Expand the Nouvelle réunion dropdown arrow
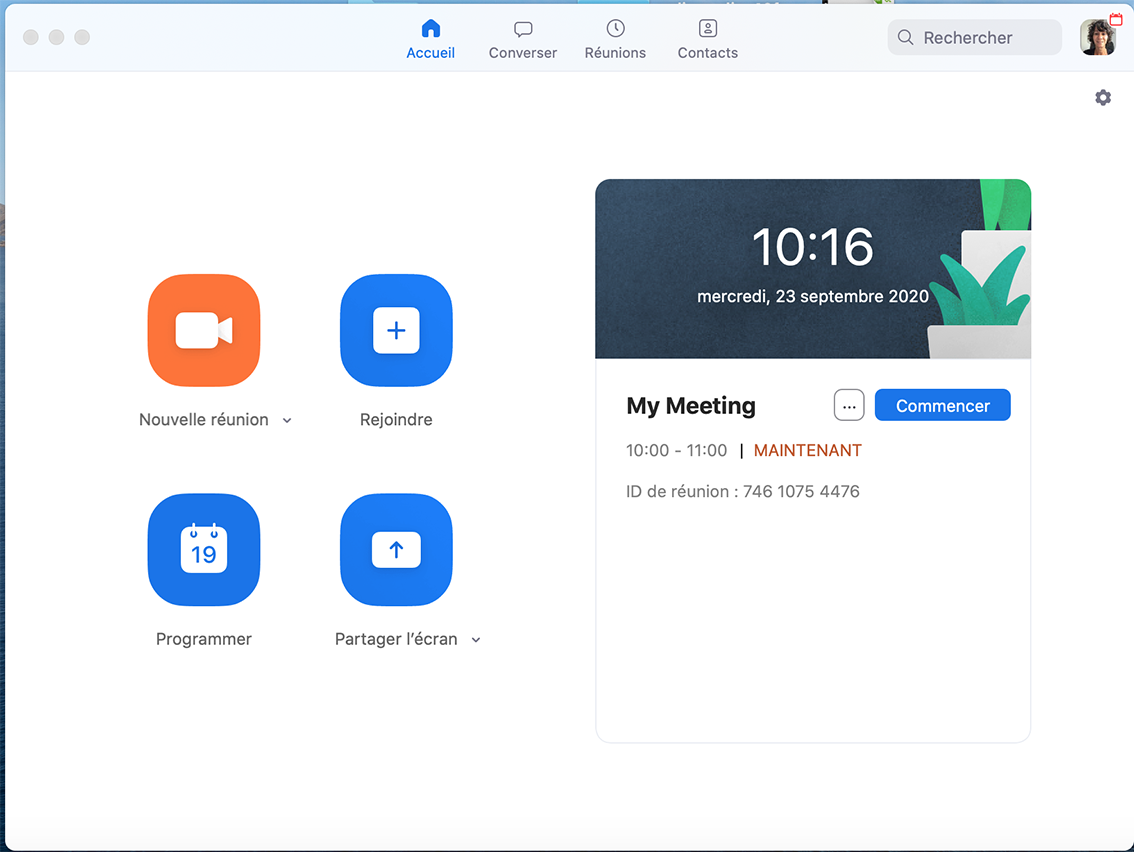 287,421
